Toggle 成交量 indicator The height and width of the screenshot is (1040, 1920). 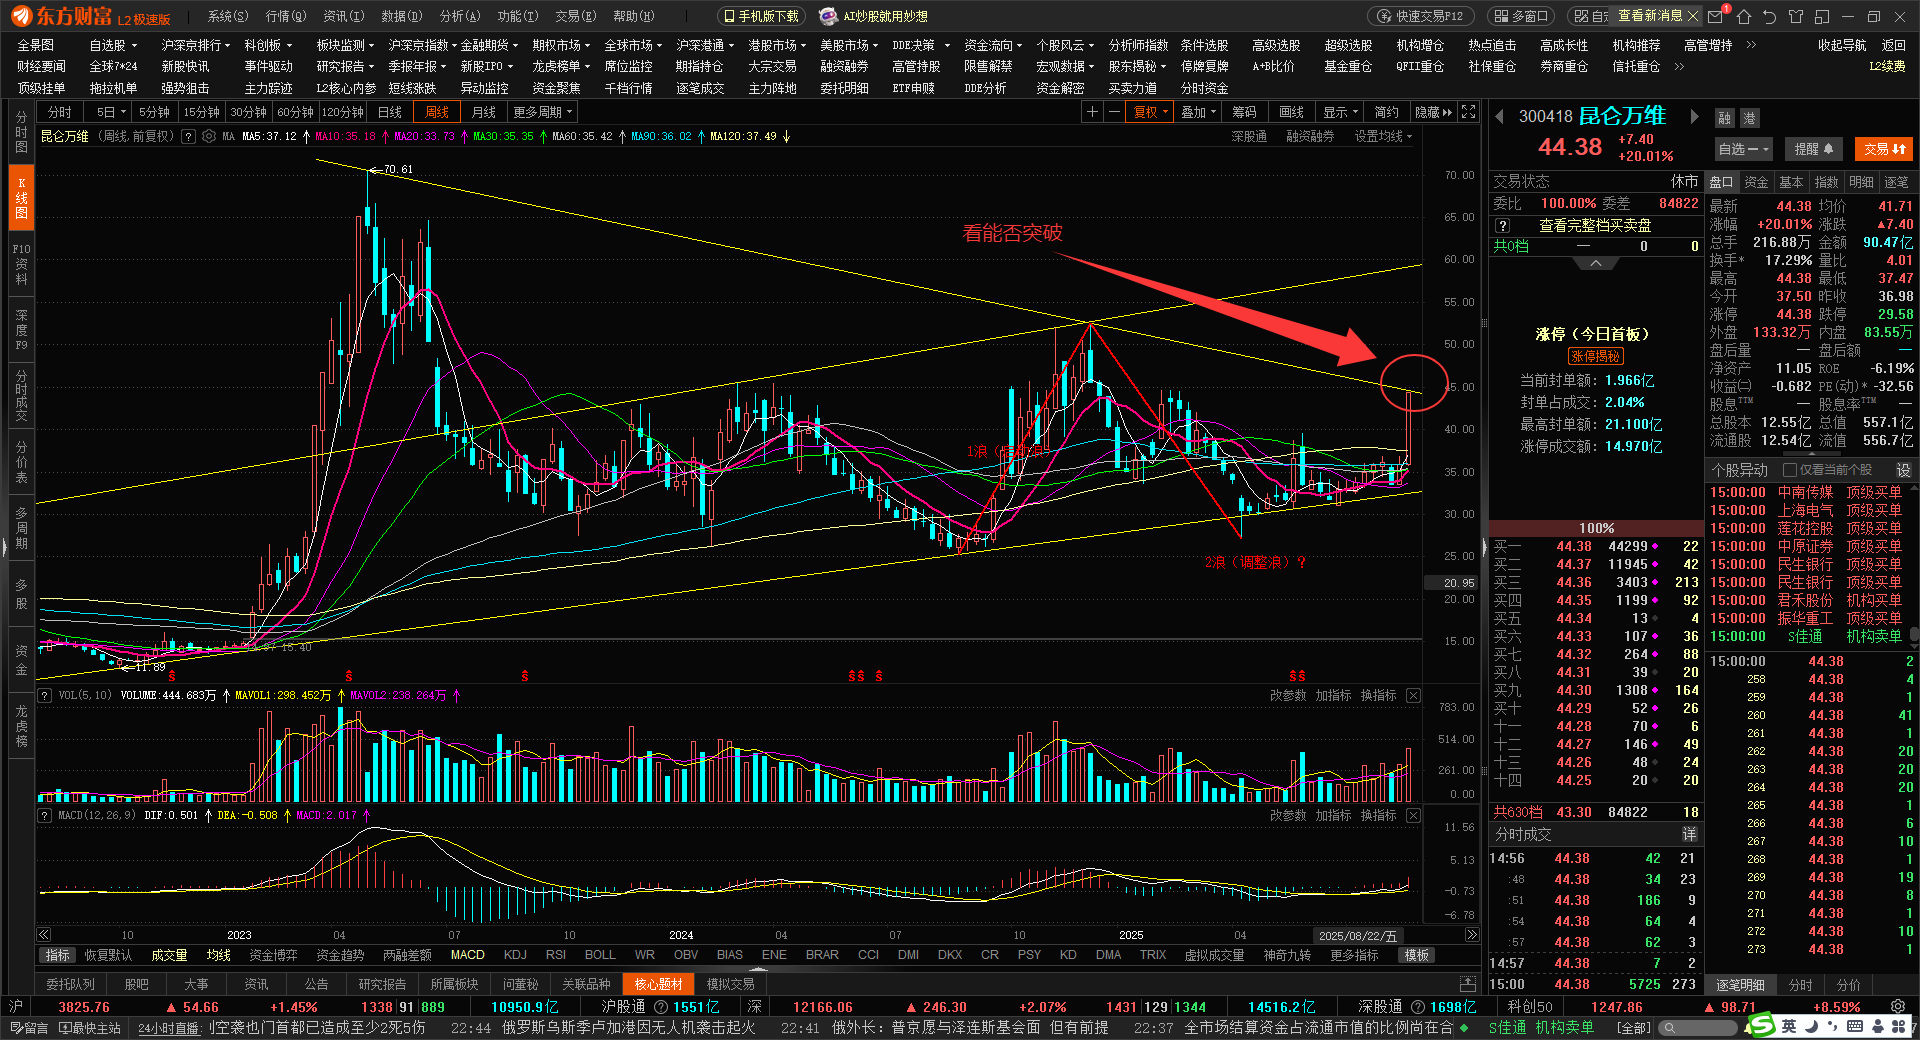tap(169, 955)
